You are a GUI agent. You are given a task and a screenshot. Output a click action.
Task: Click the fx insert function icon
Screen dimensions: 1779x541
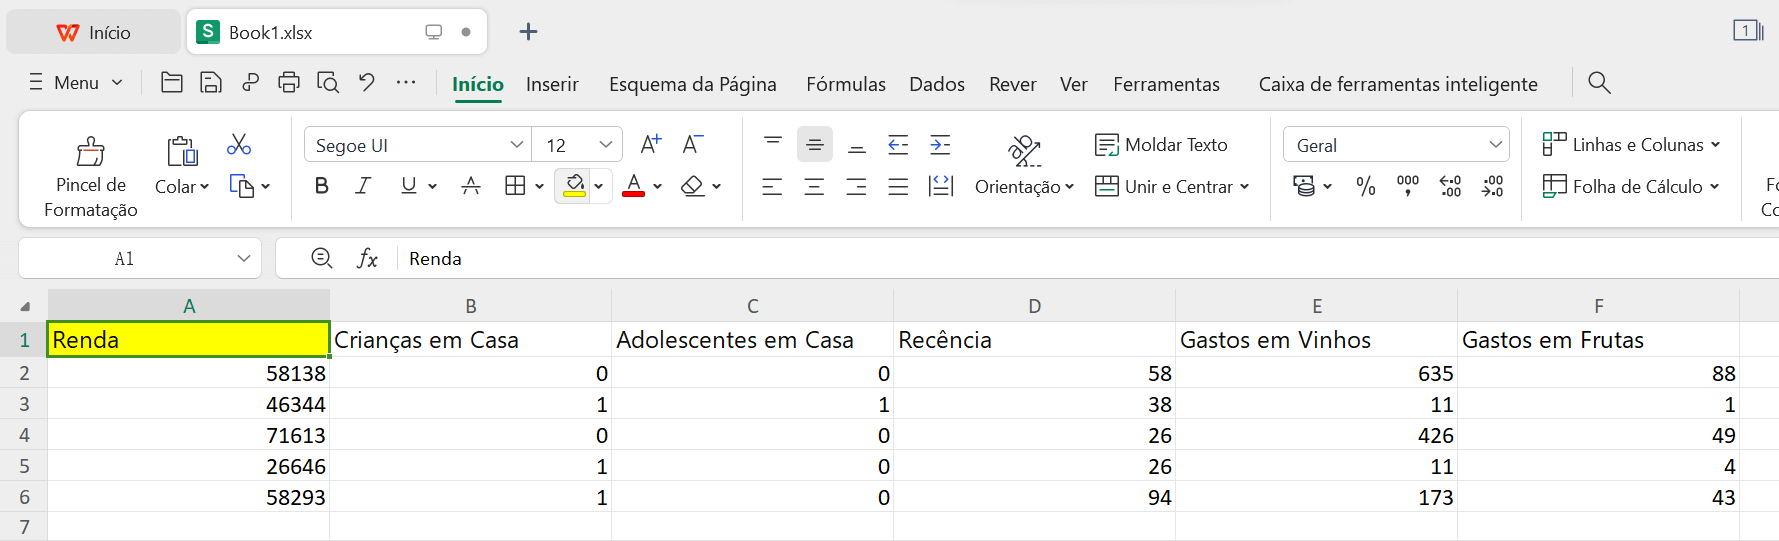367,259
